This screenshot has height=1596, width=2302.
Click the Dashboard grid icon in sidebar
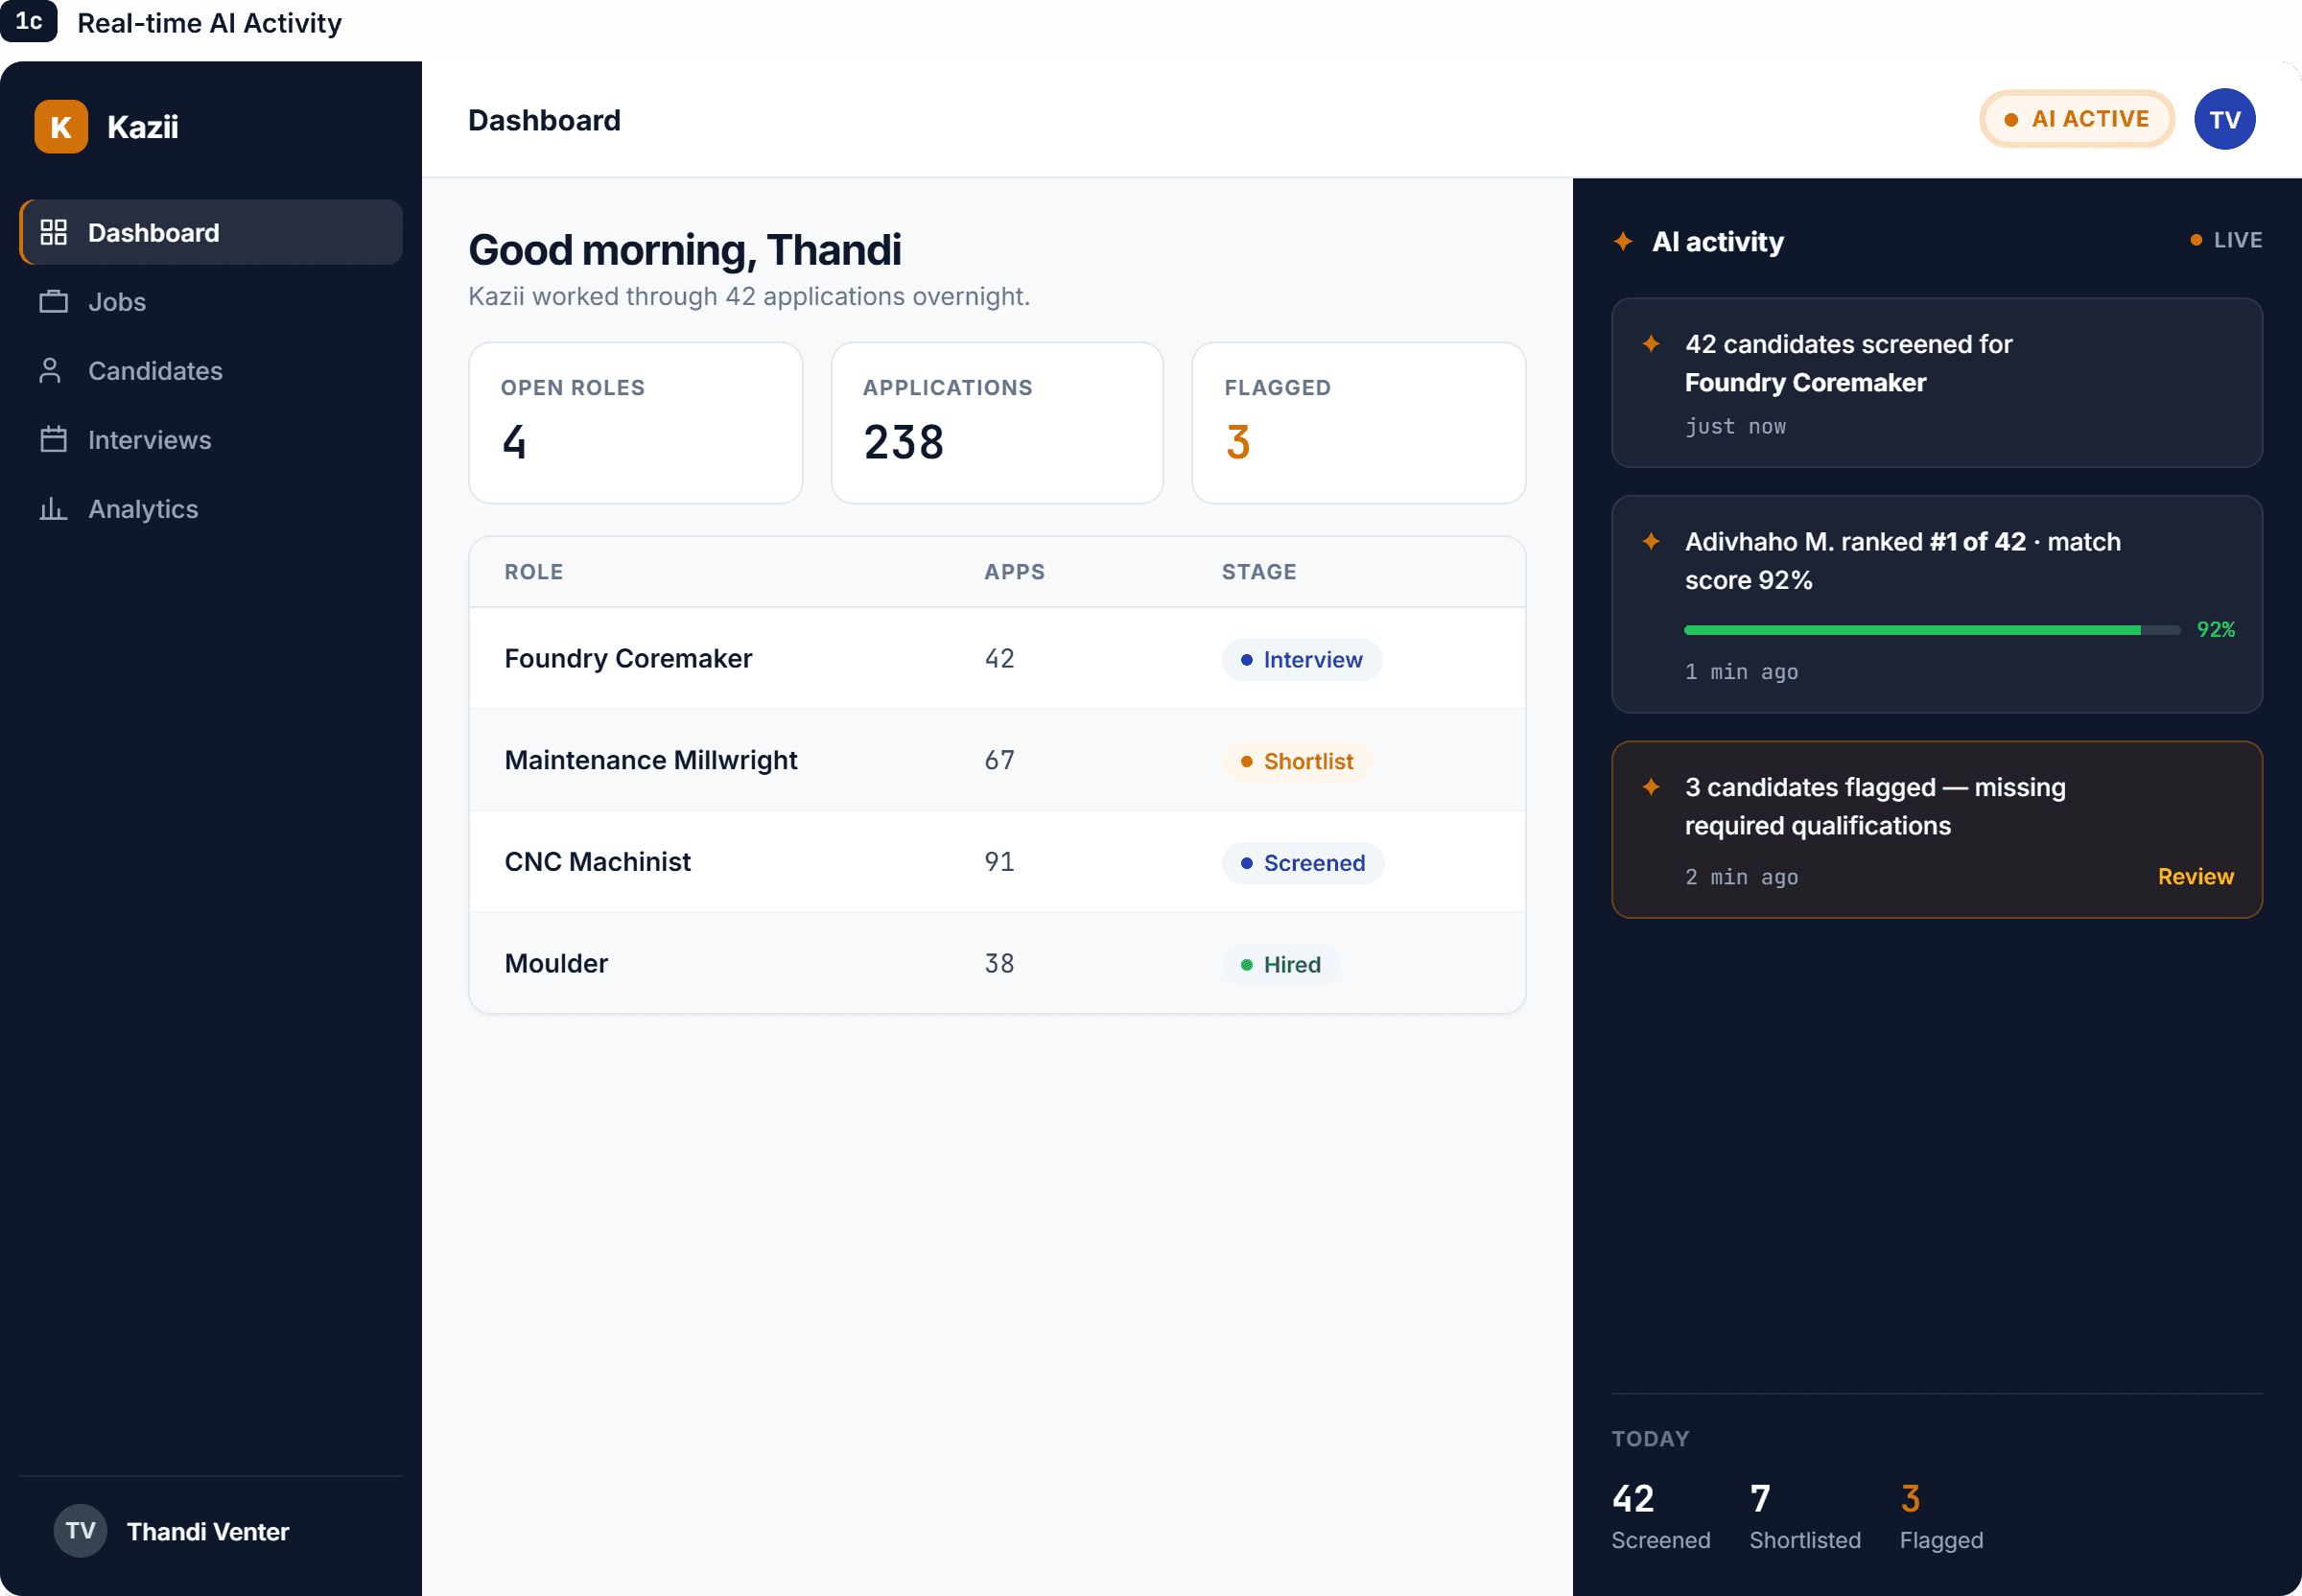(53, 232)
